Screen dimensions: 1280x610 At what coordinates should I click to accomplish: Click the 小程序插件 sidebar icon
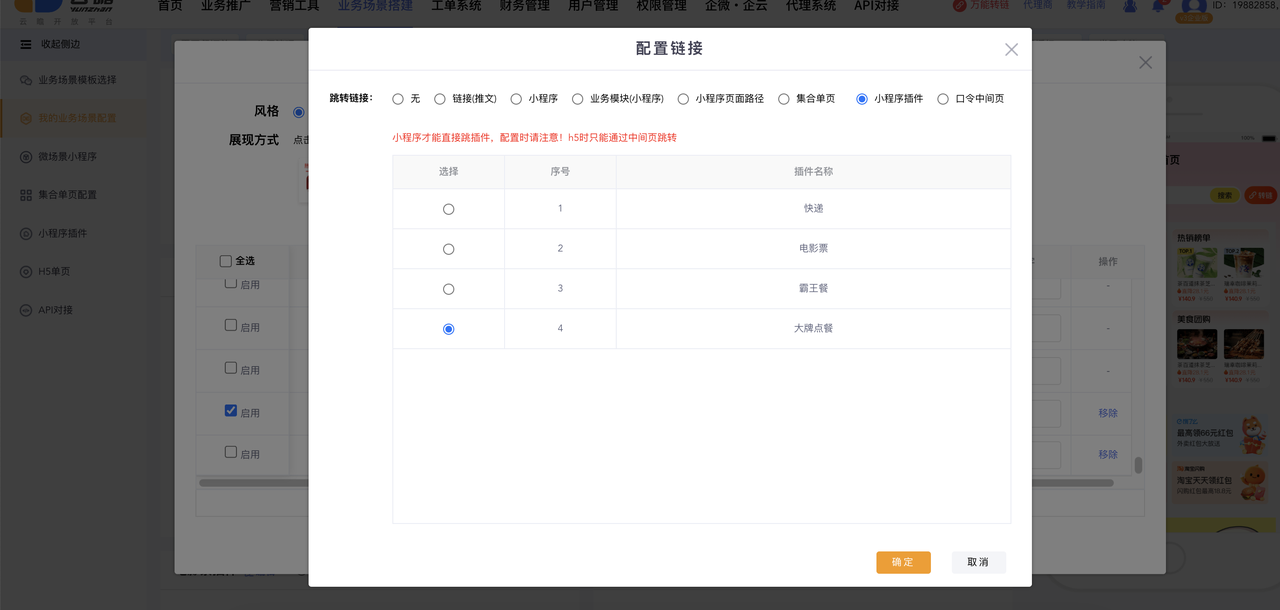[x=26, y=233]
